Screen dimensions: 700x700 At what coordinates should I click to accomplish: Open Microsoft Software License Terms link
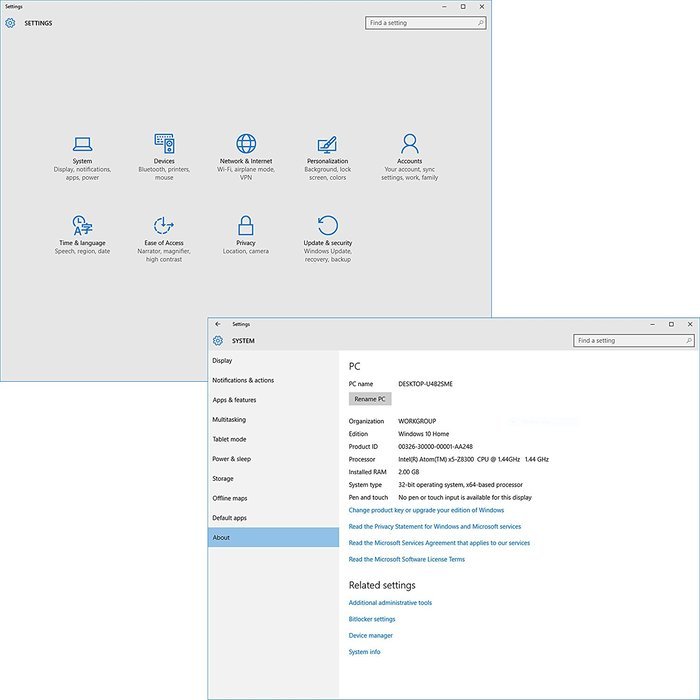point(407,559)
